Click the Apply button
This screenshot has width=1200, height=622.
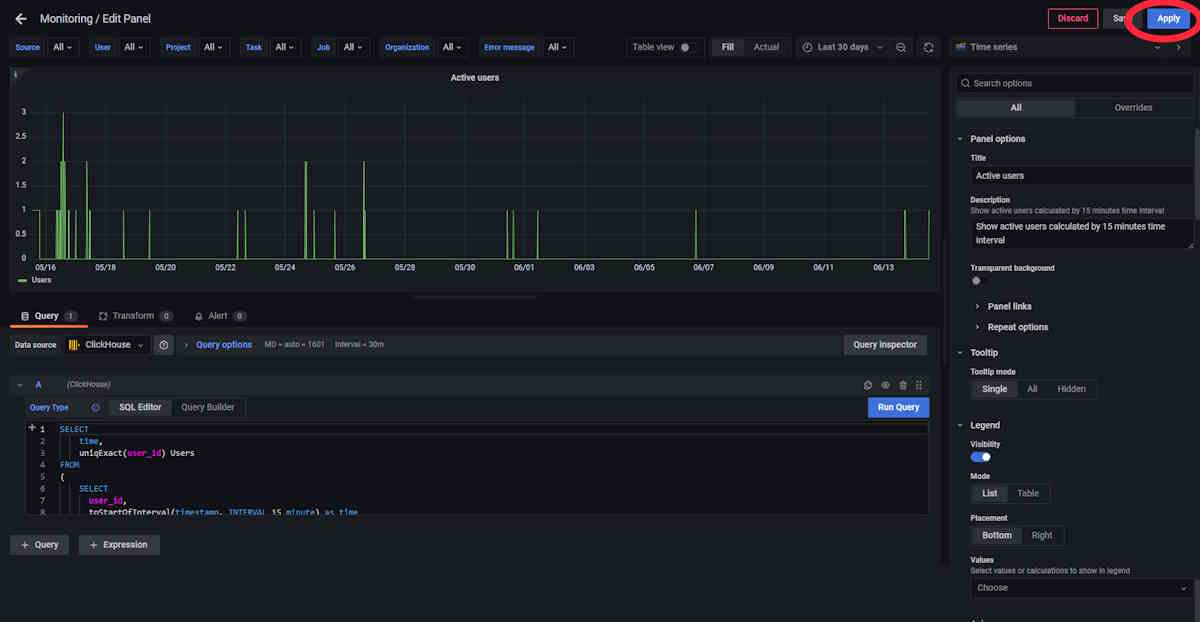pyautogui.click(x=1168, y=19)
